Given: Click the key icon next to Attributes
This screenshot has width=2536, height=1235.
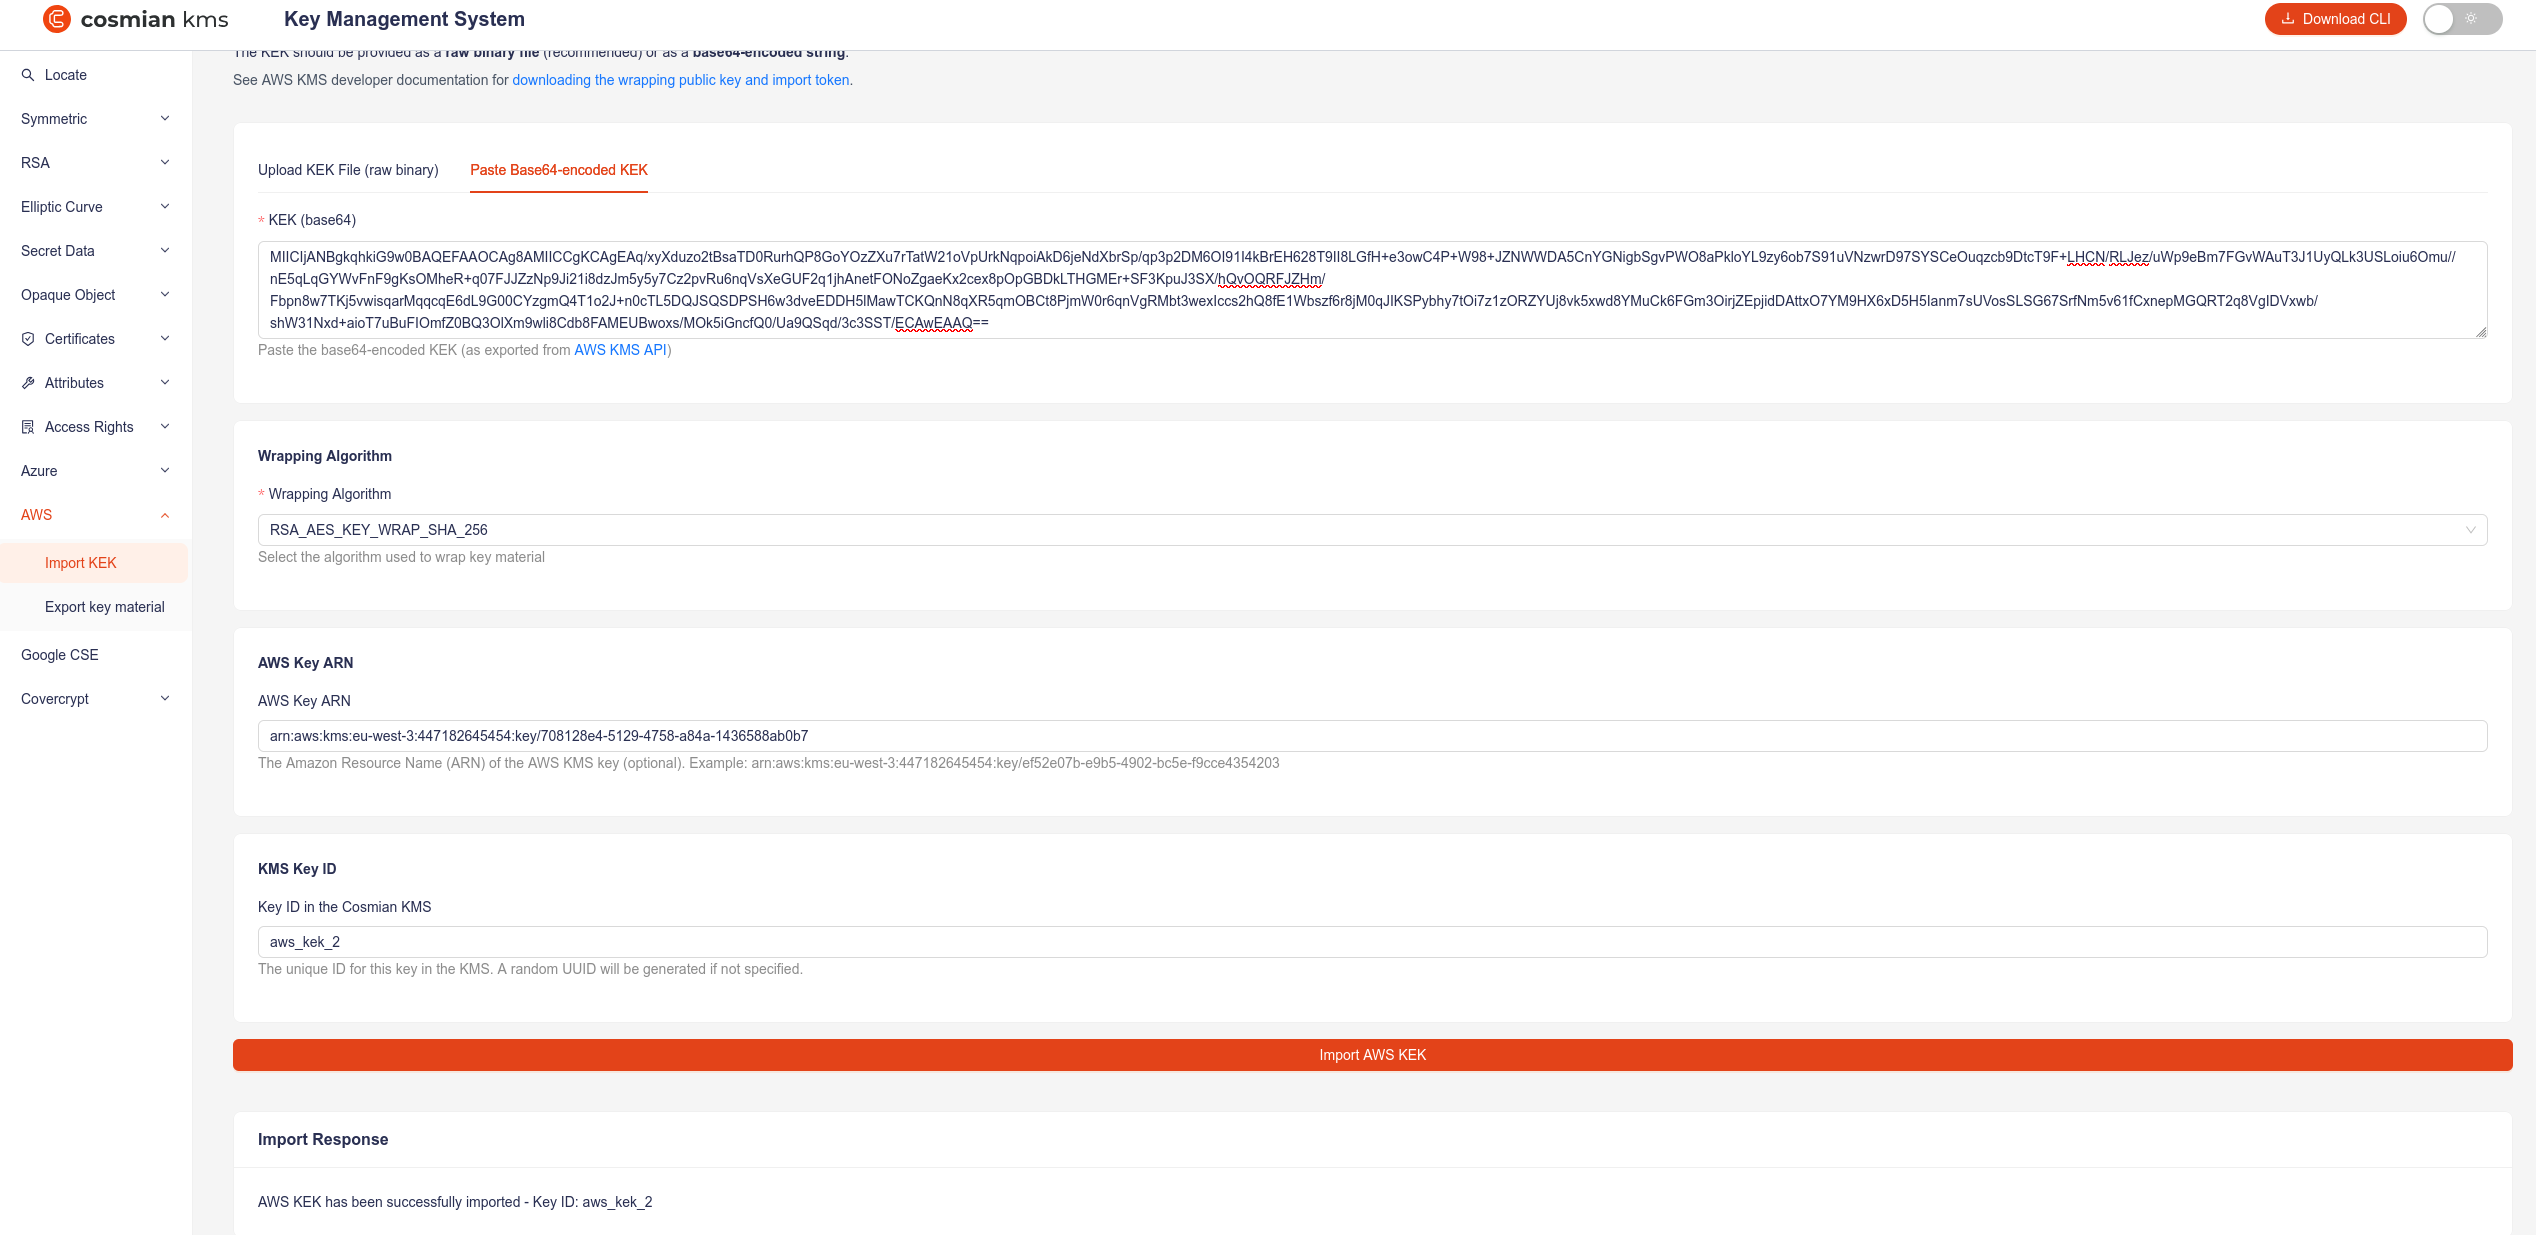Looking at the screenshot, I should (29, 383).
